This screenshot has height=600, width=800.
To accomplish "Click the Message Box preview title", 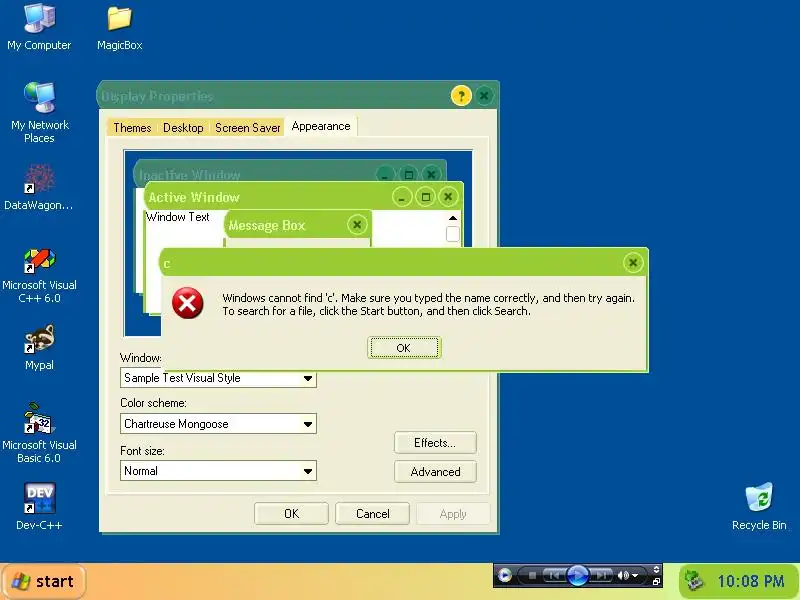I will click(267, 226).
